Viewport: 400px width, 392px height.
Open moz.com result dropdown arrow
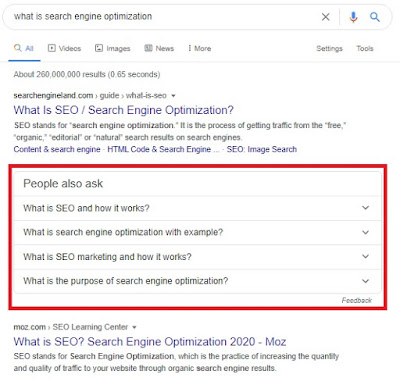click(134, 327)
